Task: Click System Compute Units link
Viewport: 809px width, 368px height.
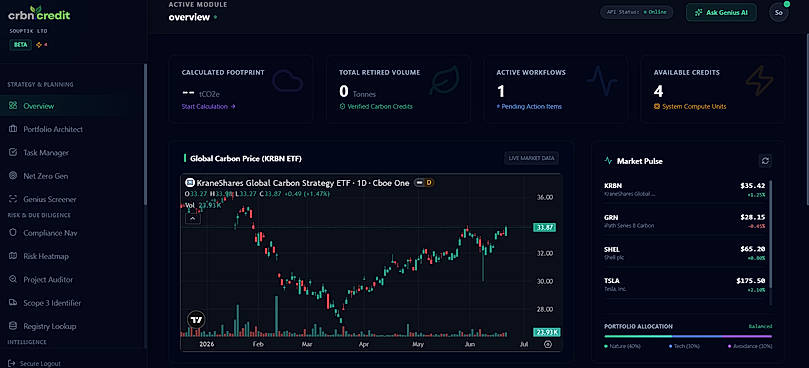Action: tap(690, 106)
